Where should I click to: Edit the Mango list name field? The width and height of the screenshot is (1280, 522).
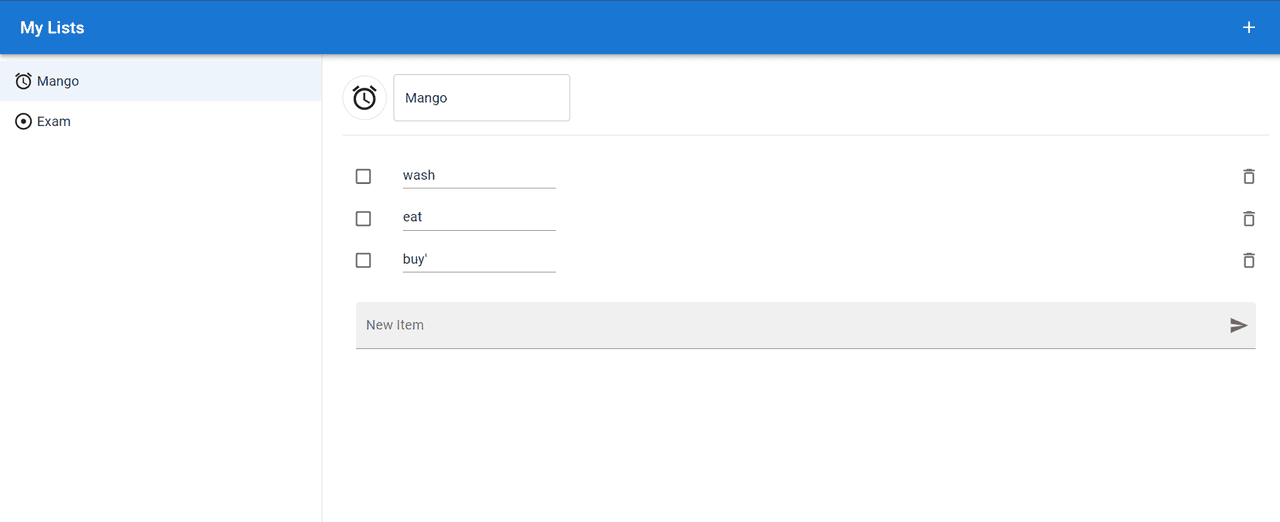pyautogui.click(x=481, y=98)
